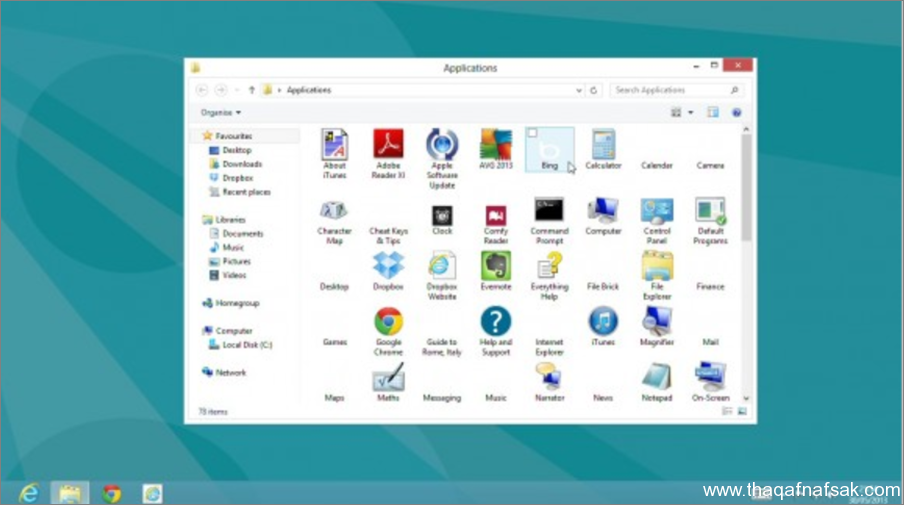Select the AVG 2013 icon
Screen dimensions: 904x505
click(x=496, y=144)
